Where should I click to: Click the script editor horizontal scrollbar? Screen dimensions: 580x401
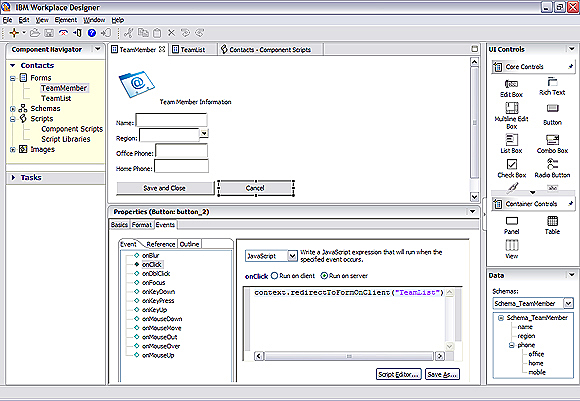(349, 356)
